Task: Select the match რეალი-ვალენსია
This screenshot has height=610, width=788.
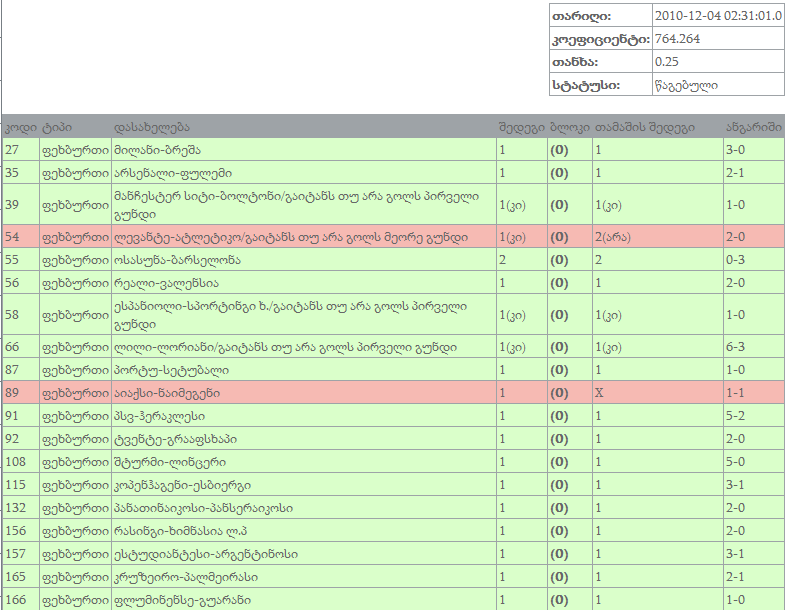Action: click(x=166, y=283)
